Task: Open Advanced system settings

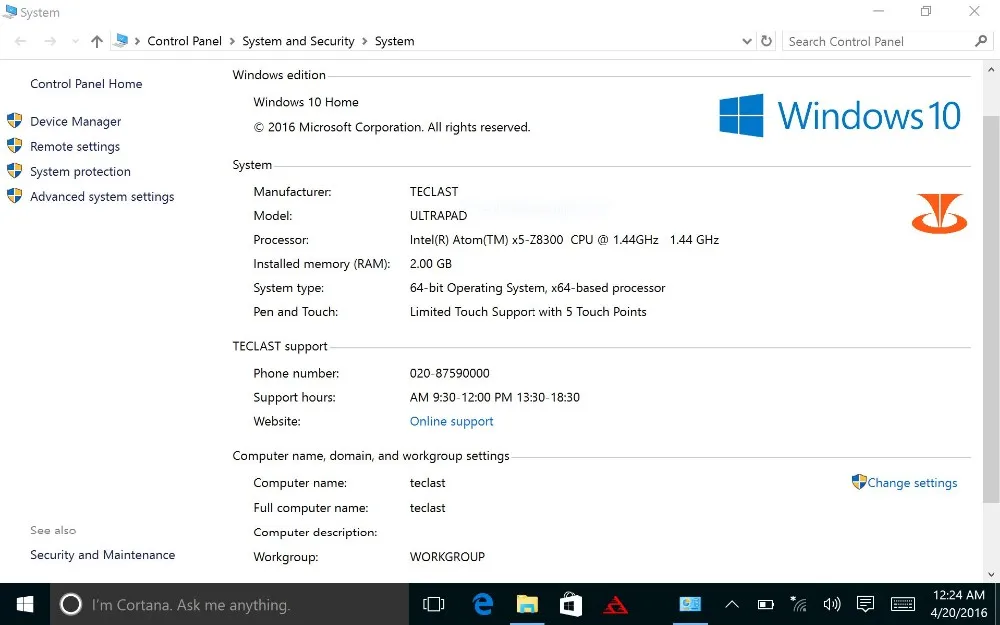Action: click(102, 196)
